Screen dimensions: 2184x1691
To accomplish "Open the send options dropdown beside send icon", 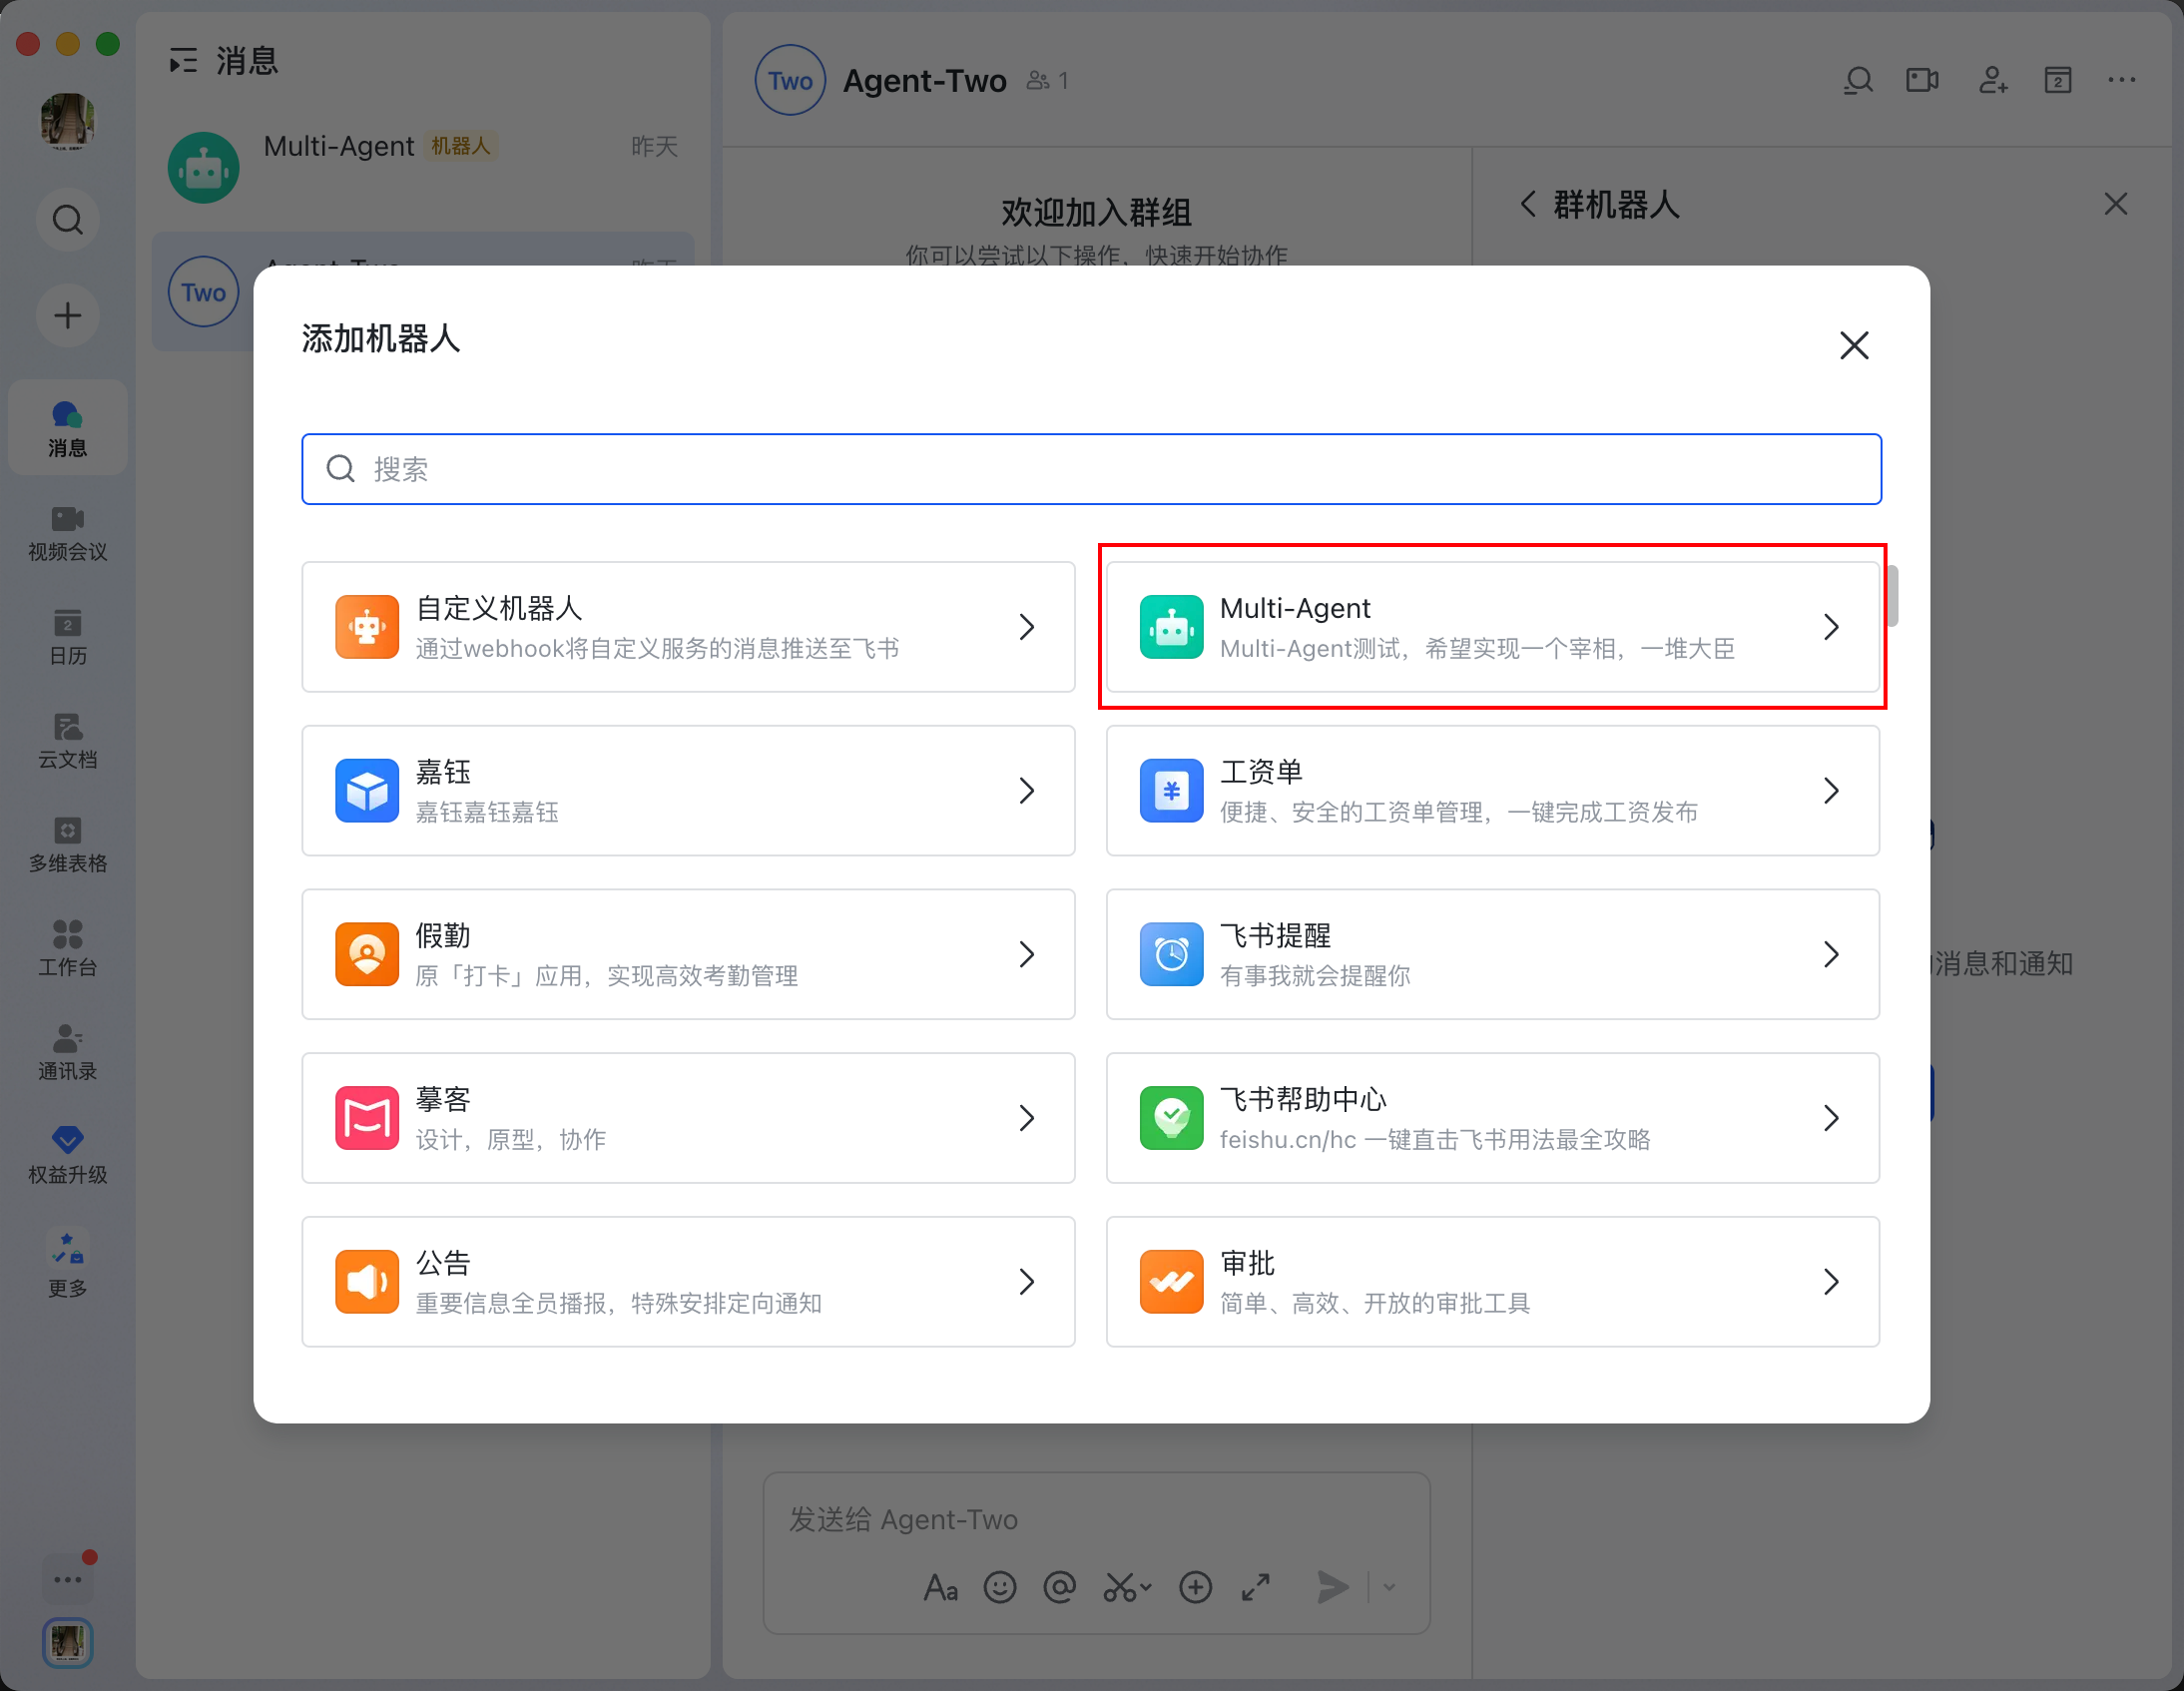I will pos(1388,1588).
